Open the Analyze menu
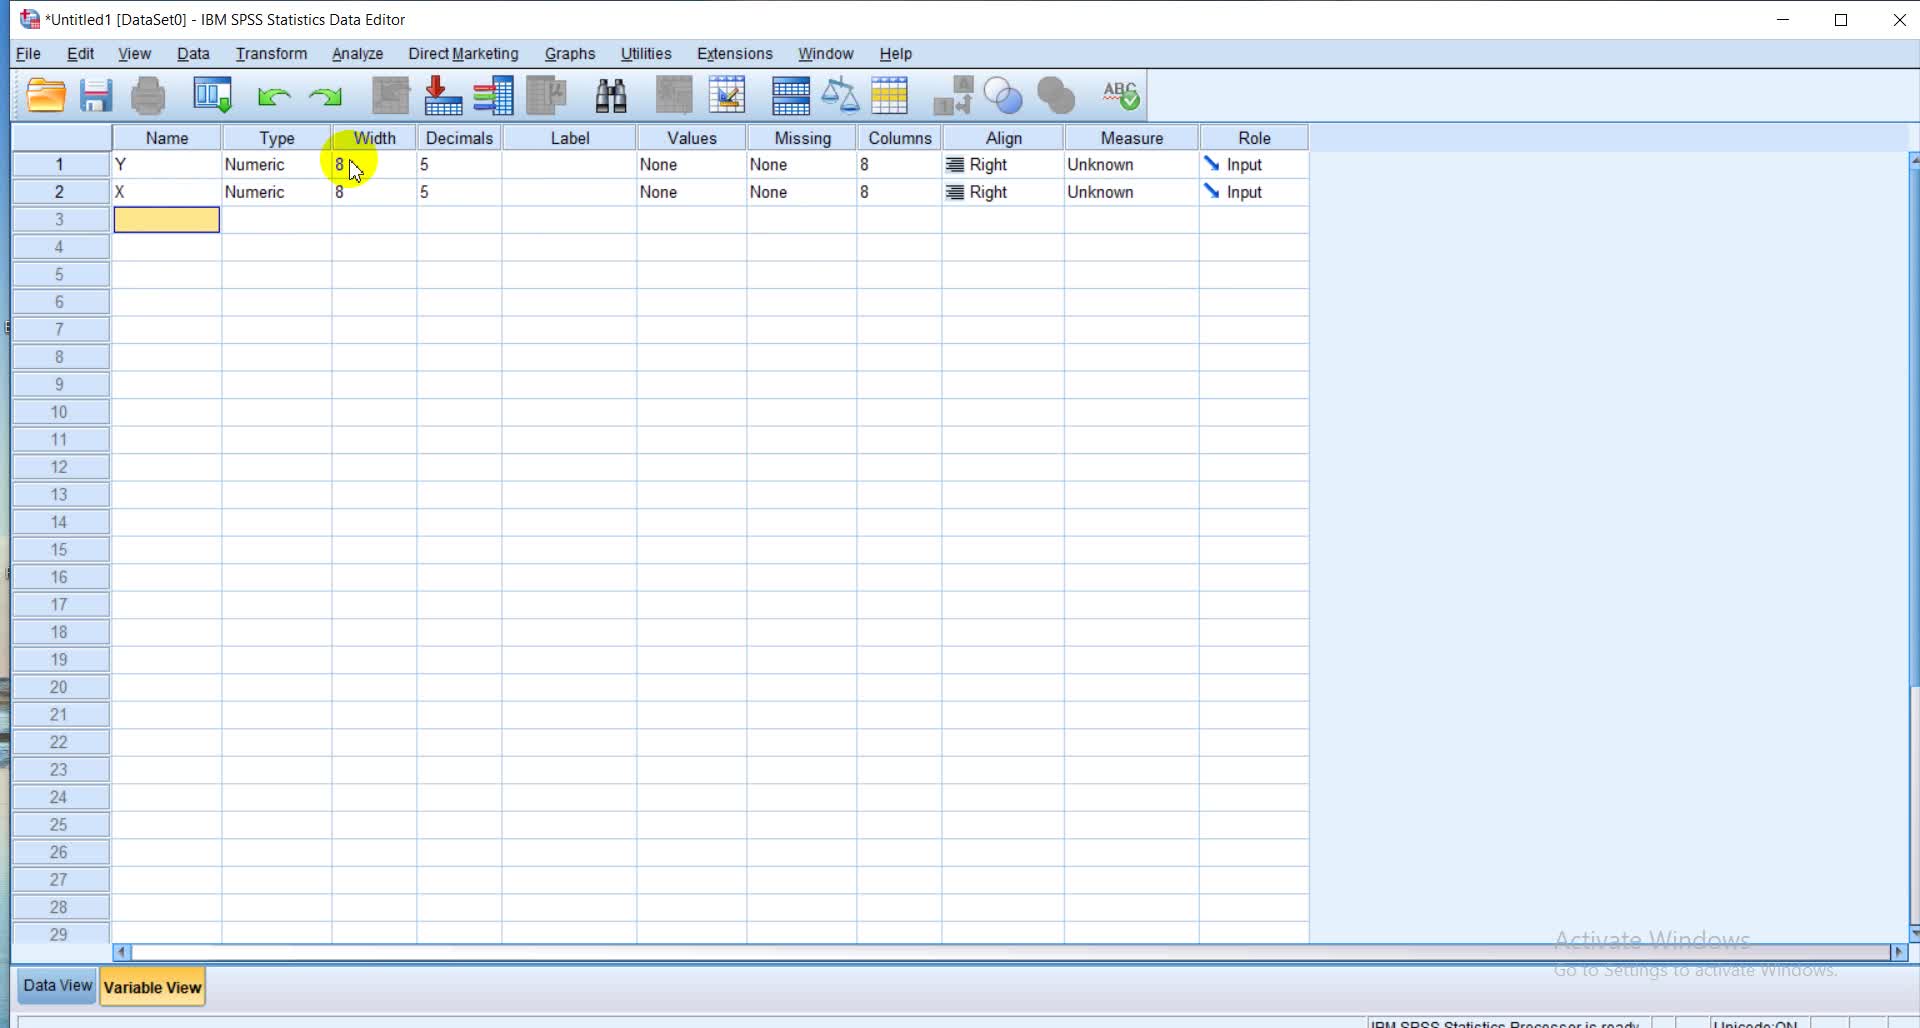1920x1028 pixels. tap(357, 54)
